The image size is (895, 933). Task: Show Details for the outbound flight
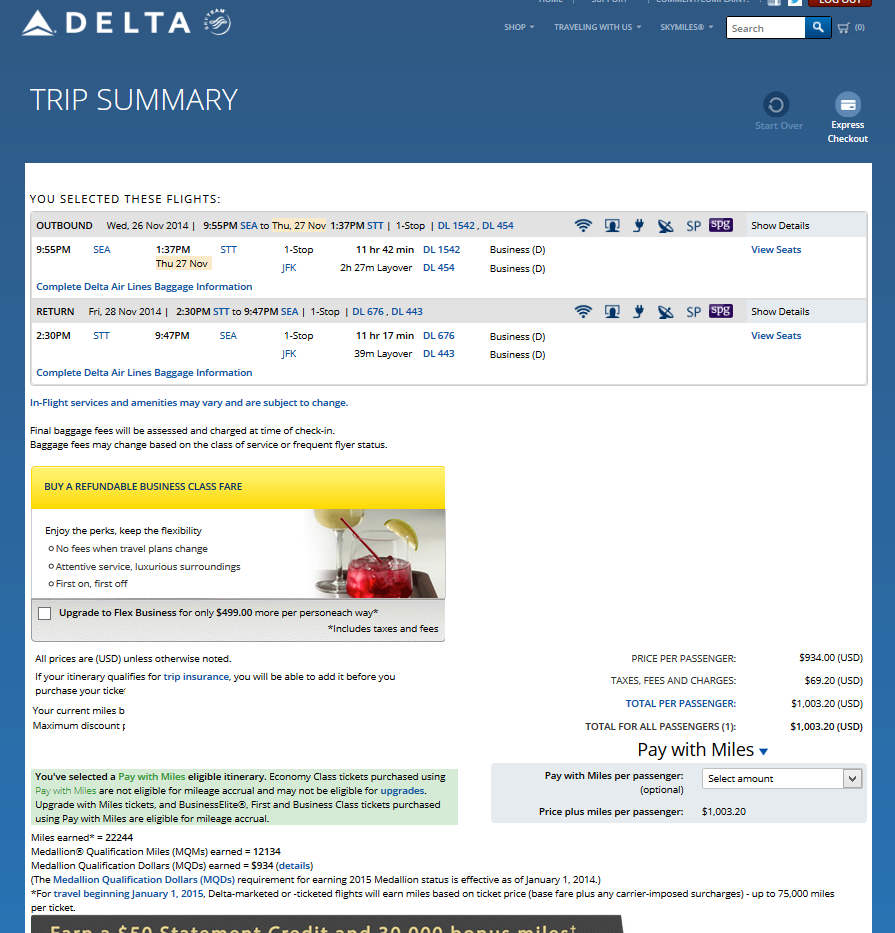click(x=780, y=226)
